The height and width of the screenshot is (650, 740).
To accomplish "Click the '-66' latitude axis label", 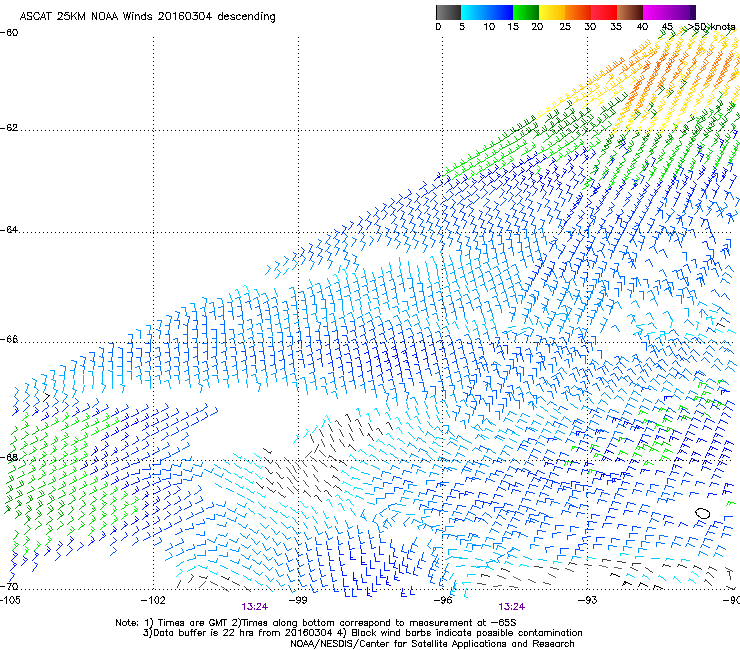I will point(9,339).
